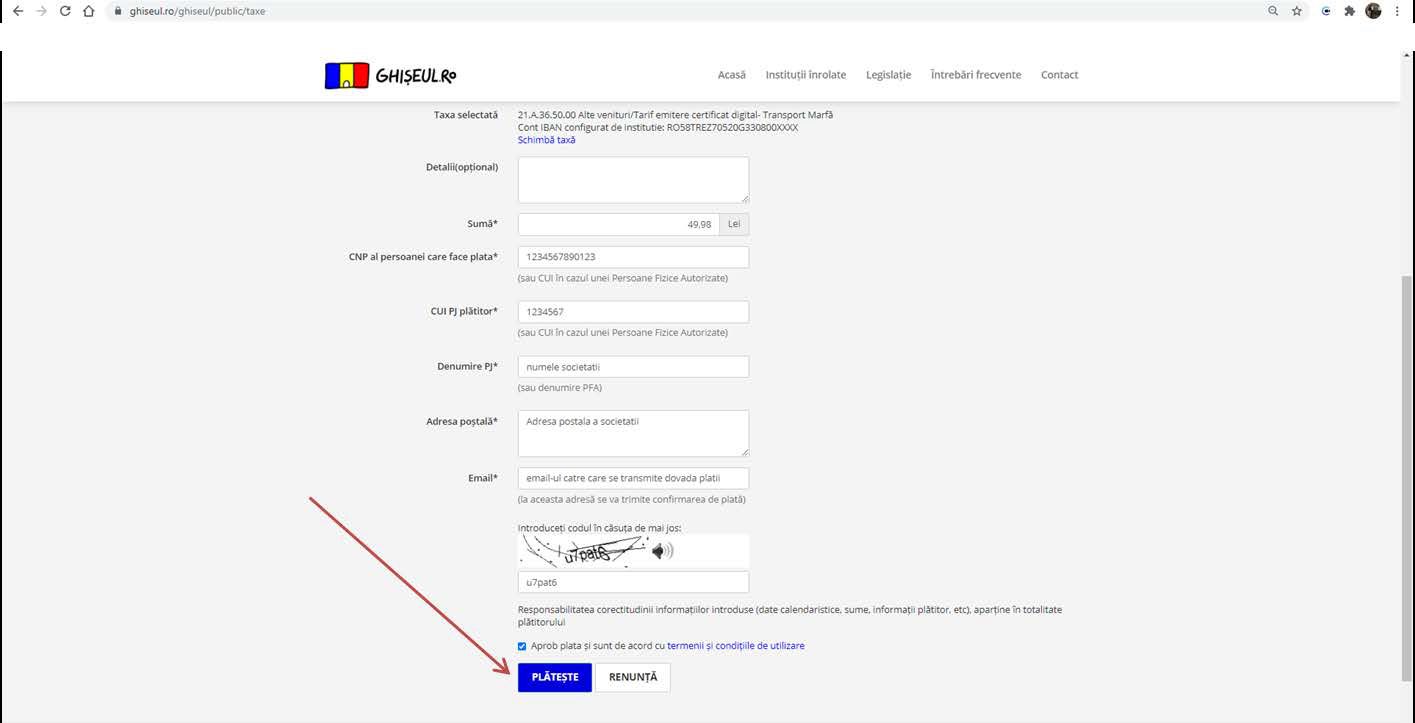
Task: Click the Sumă amount input field
Action: [x=618, y=225]
